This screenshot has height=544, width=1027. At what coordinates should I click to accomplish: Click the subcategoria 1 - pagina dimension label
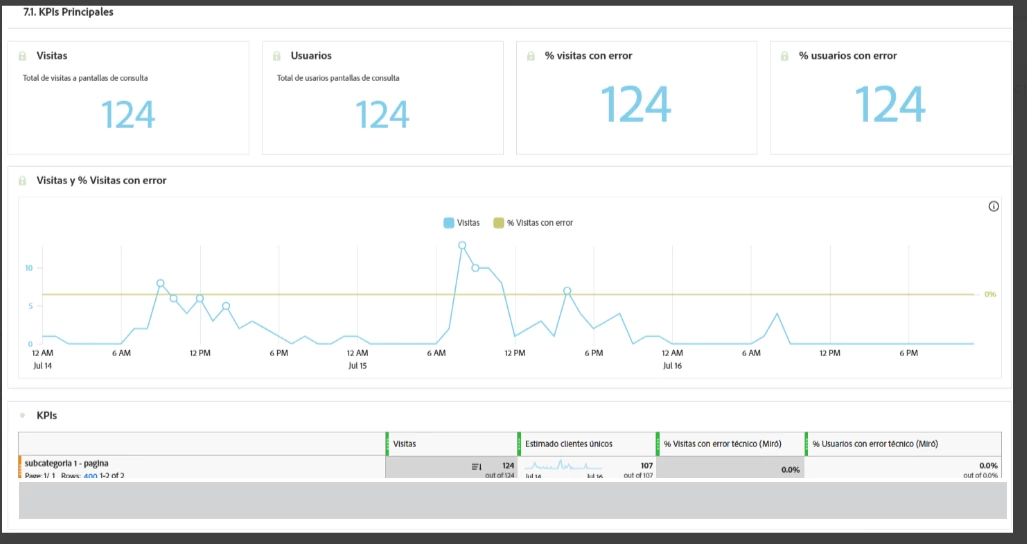[67, 463]
